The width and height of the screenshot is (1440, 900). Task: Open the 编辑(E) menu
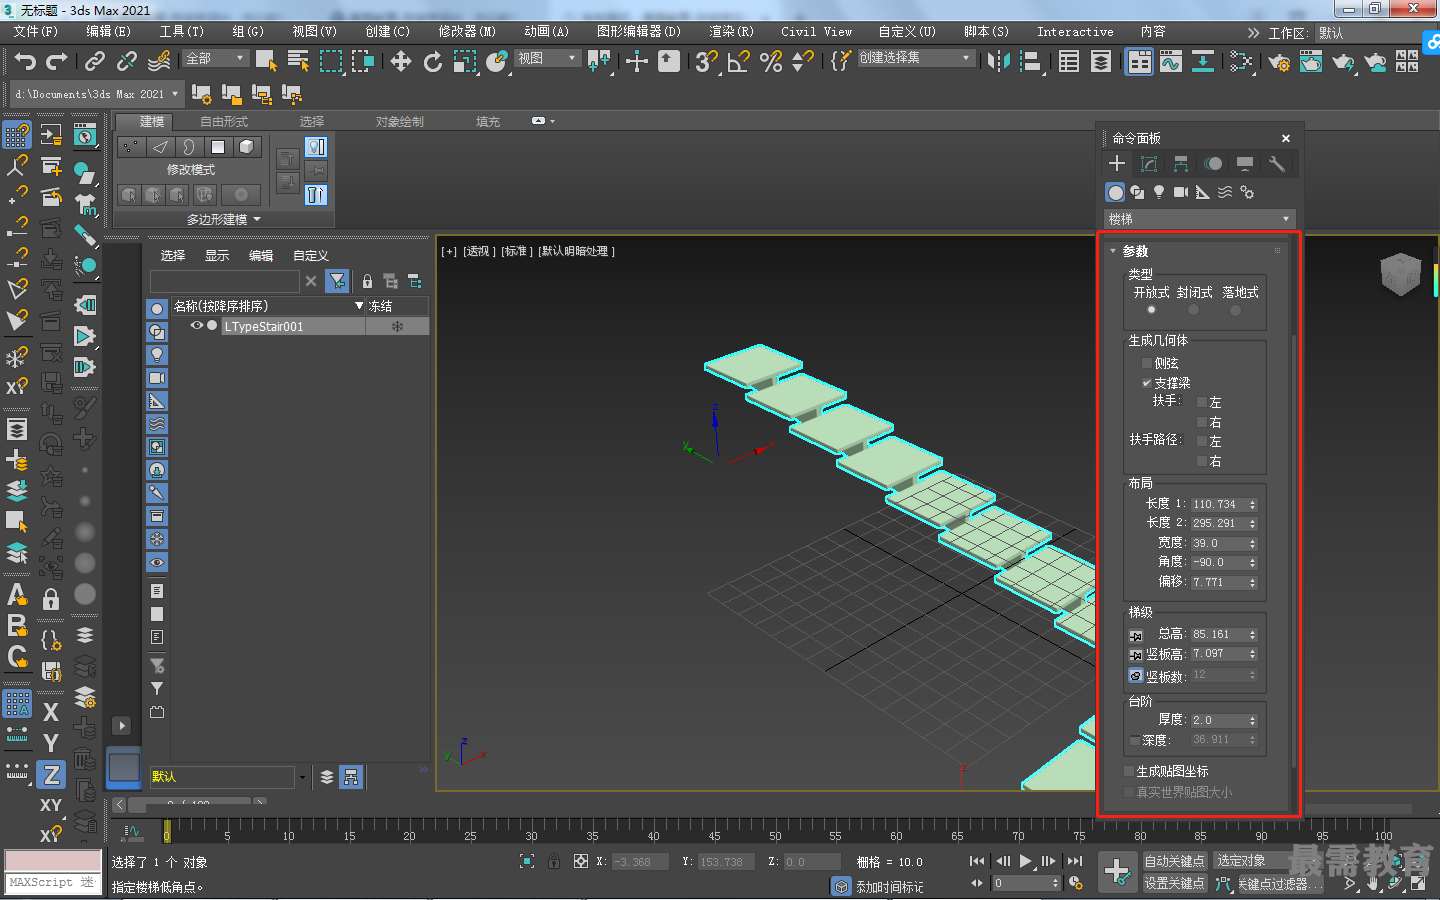coord(108,32)
